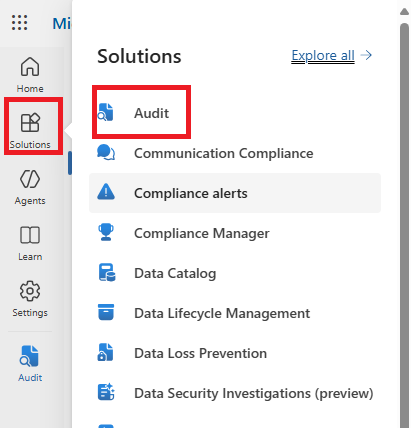Click the Communication Compliance chat icon

(x=106, y=152)
